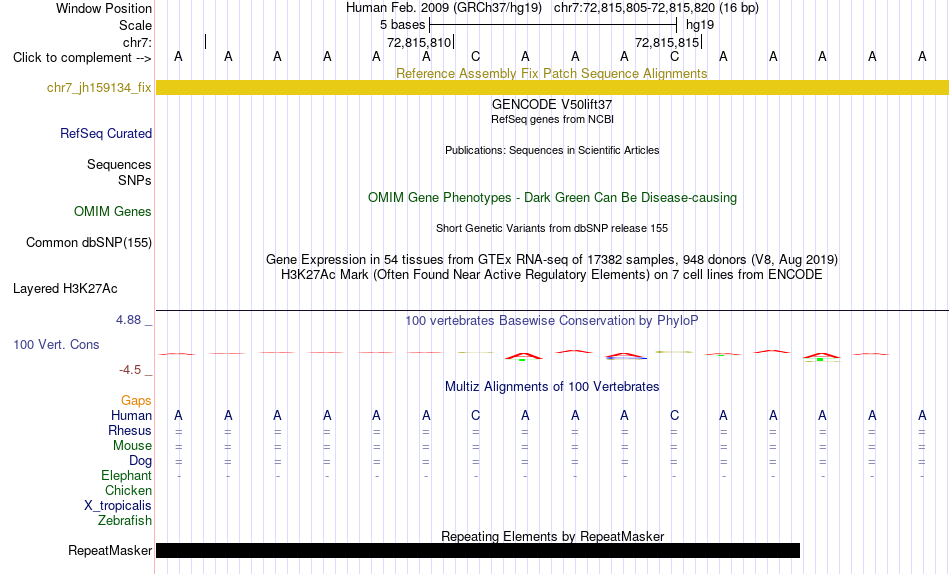Click 'RefSeq genes from NCBI' title
The image size is (950, 574).
click(553, 119)
